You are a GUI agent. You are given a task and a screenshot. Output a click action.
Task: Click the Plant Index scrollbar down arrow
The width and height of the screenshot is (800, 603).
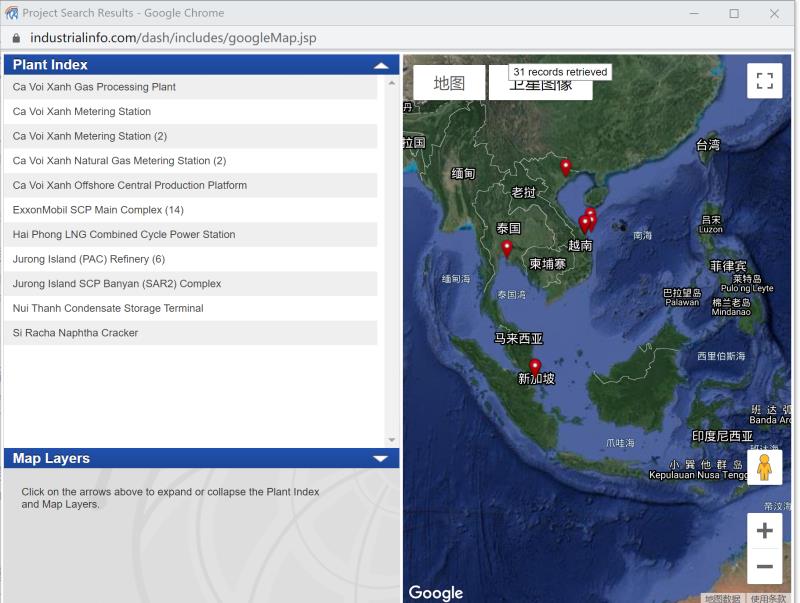point(391,440)
